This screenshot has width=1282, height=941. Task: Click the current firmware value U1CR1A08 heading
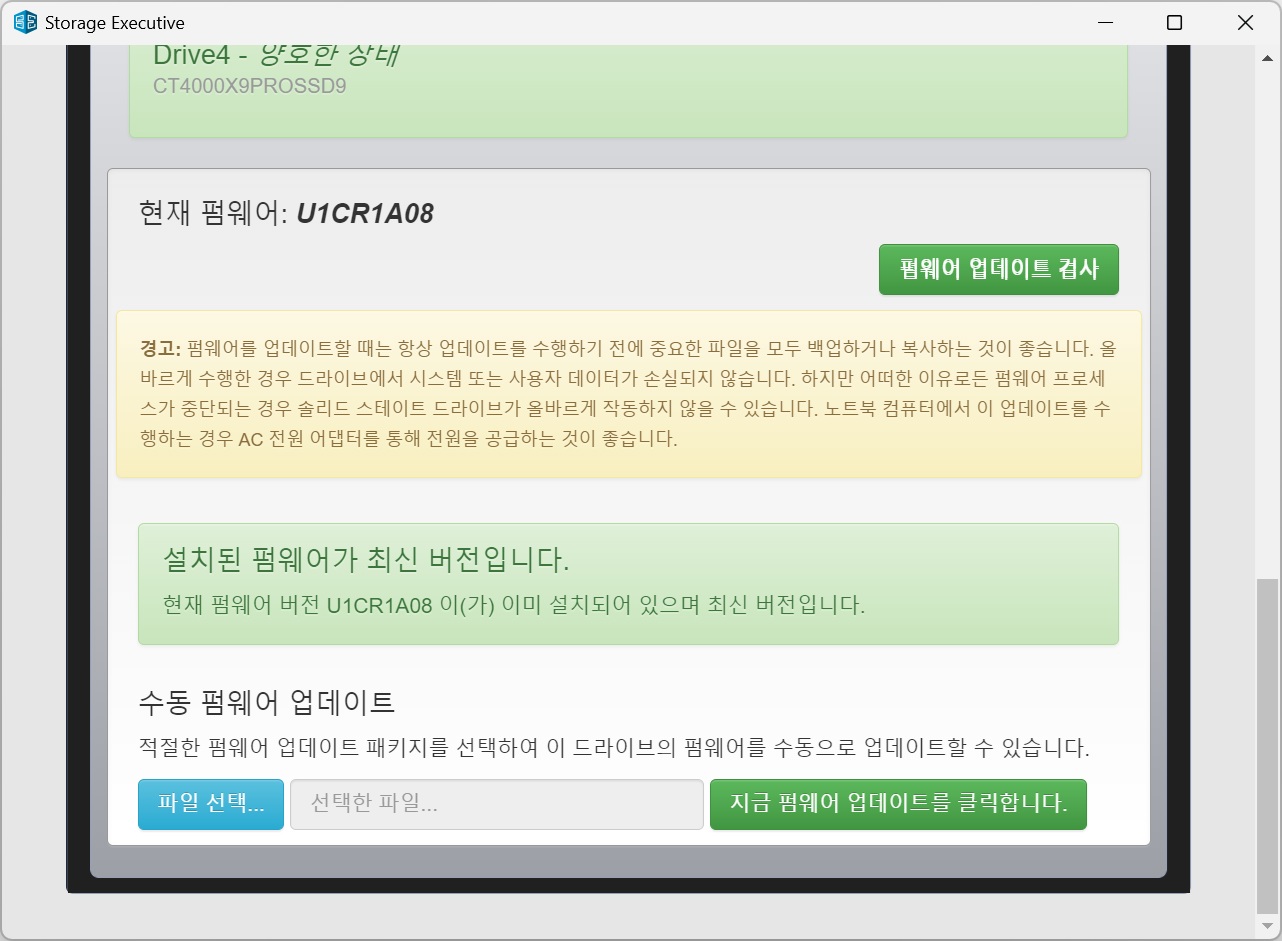tap(365, 213)
